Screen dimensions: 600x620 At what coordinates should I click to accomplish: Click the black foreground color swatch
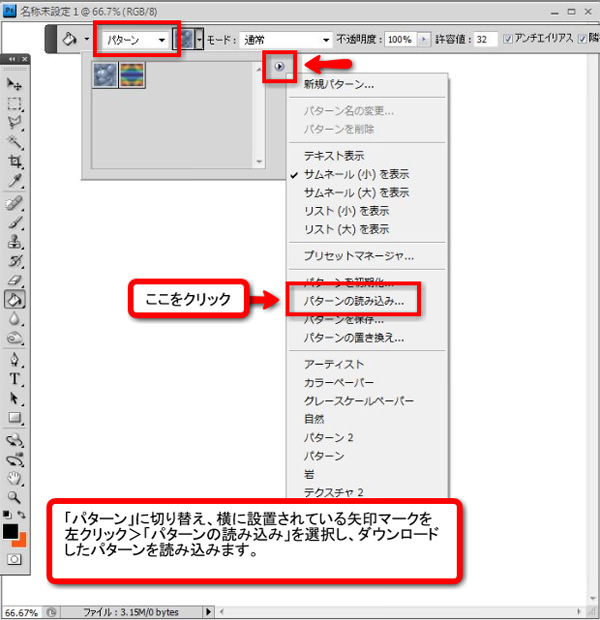(x=11, y=531)
